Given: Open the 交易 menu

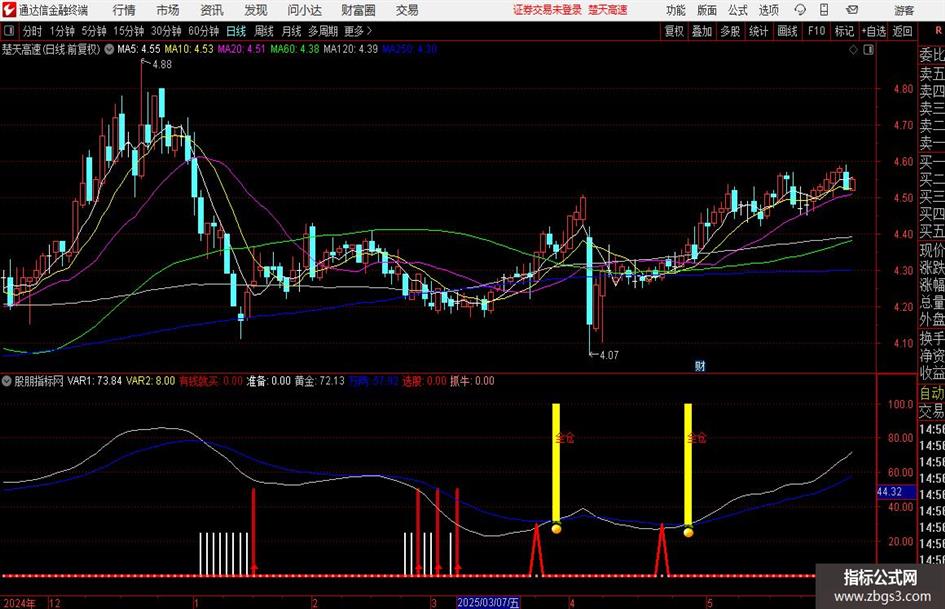Looking at the screenshot, I should [407, 10].
